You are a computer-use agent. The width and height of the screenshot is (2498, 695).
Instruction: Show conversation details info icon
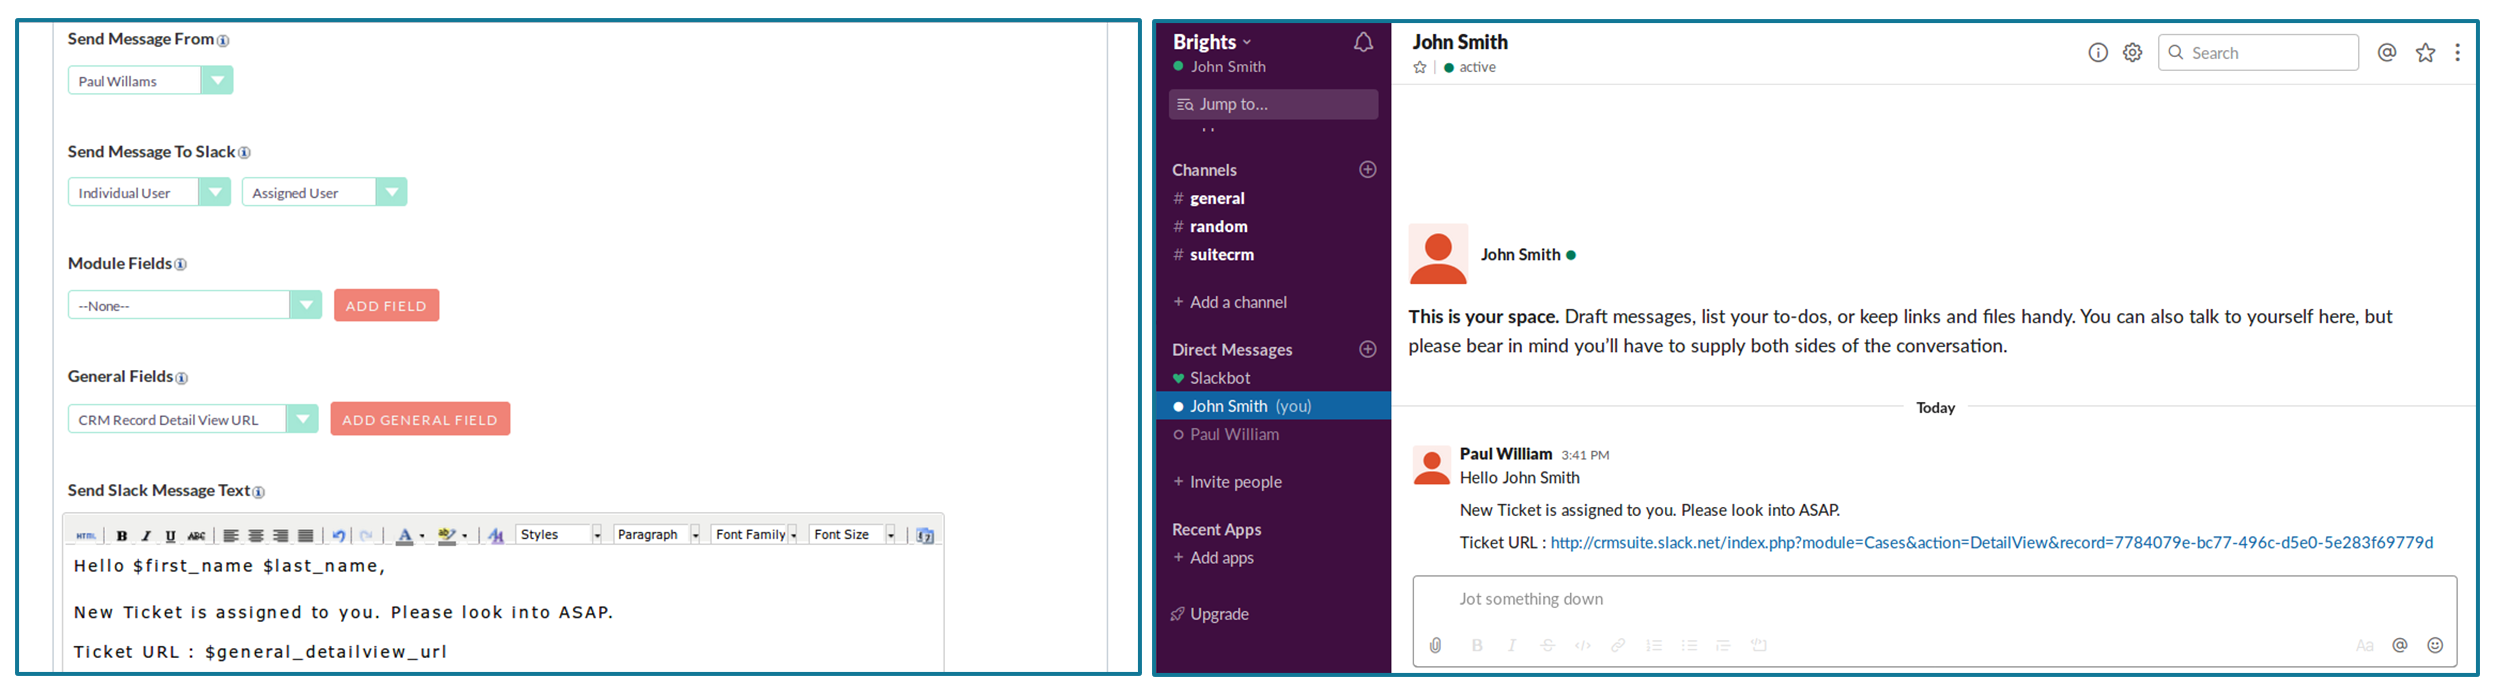pyautogui.click(x=2098, y=53)
